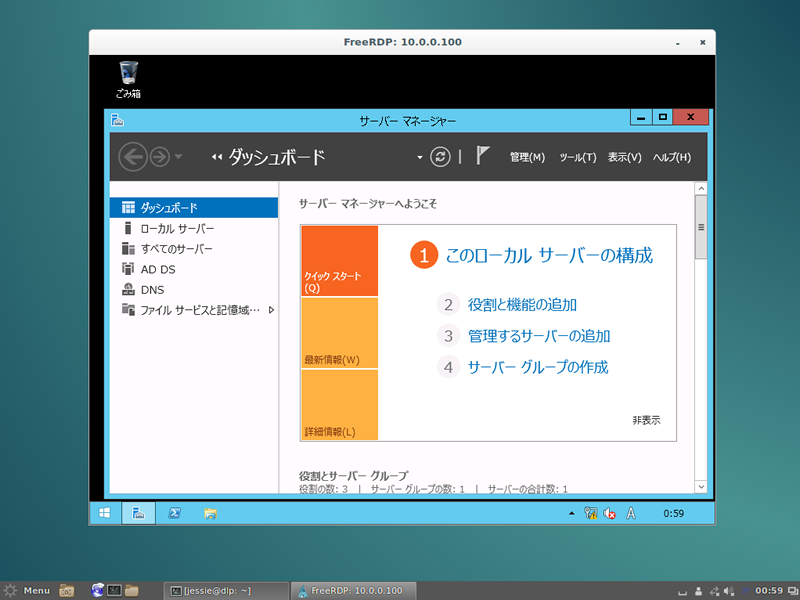Open the folder icon in host panel
The height and width of the screenshot is (600, 800).
tap(132, 590)
